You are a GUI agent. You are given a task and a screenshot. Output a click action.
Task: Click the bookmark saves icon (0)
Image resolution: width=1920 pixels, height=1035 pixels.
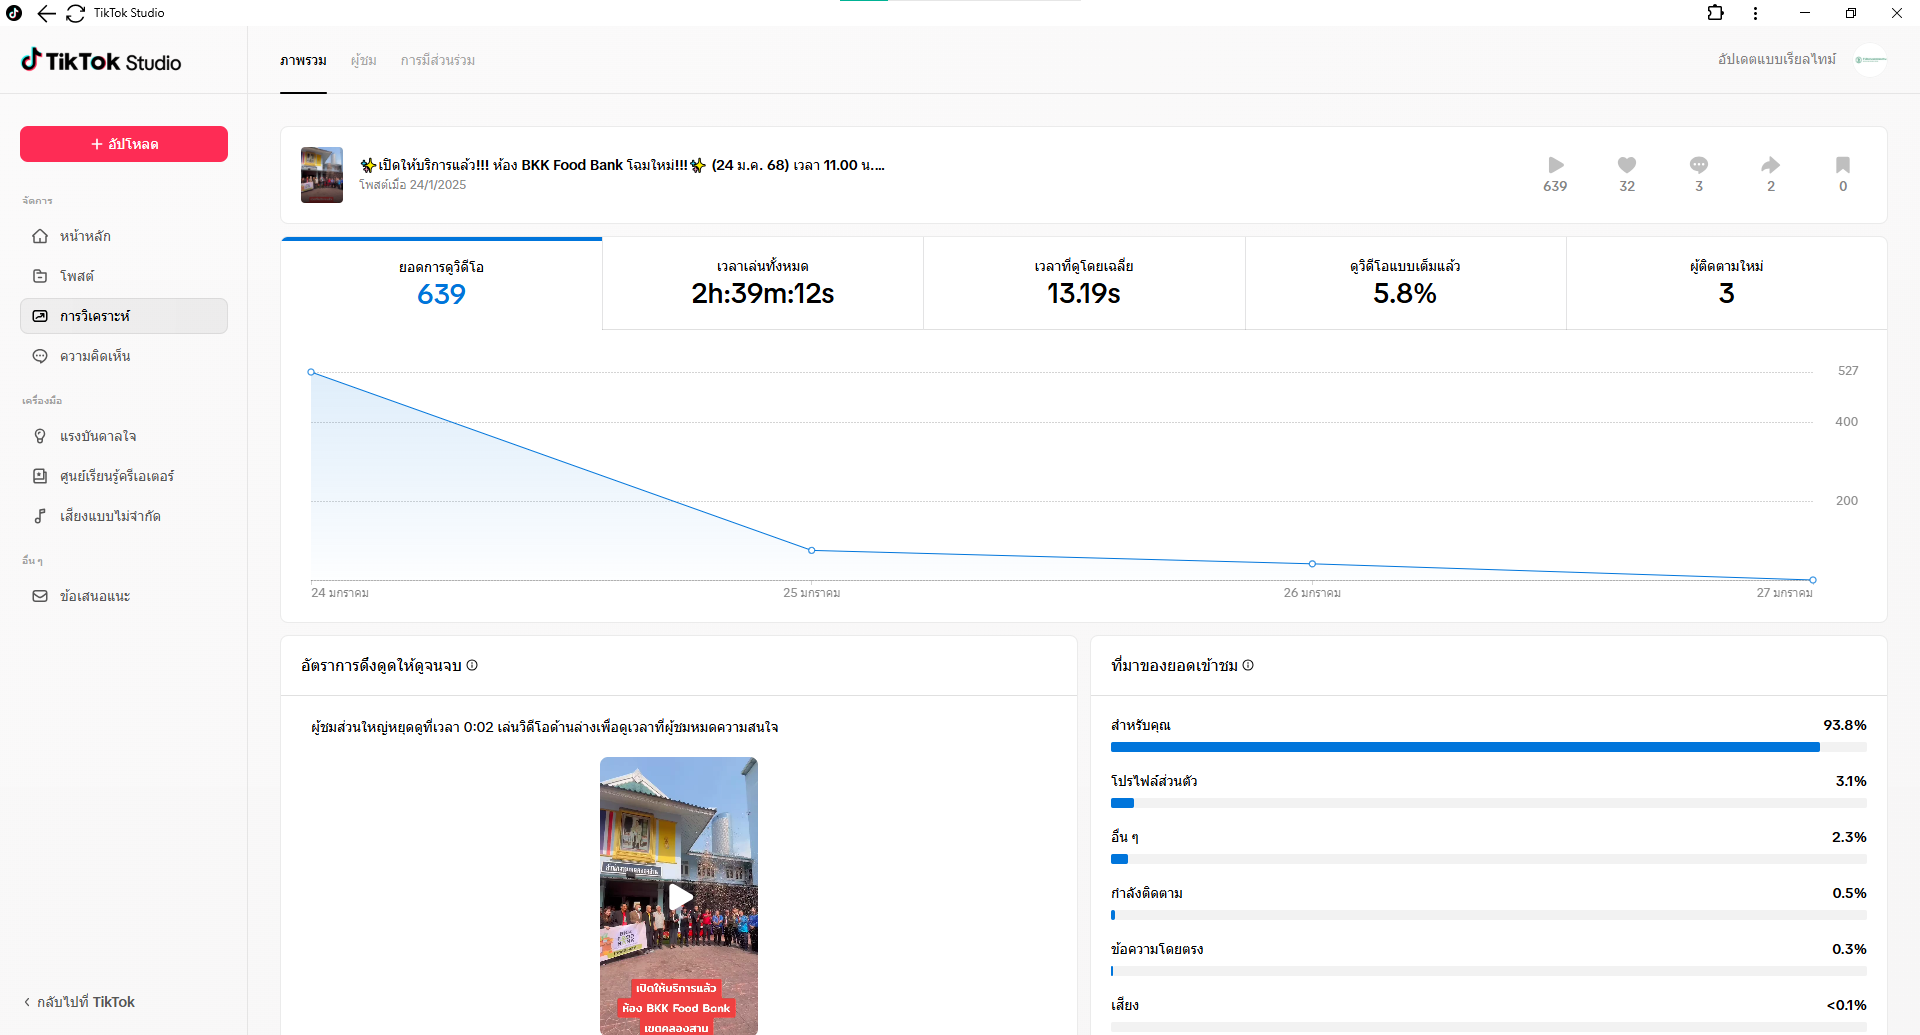pyautogui.click(x=1843, y=165)
